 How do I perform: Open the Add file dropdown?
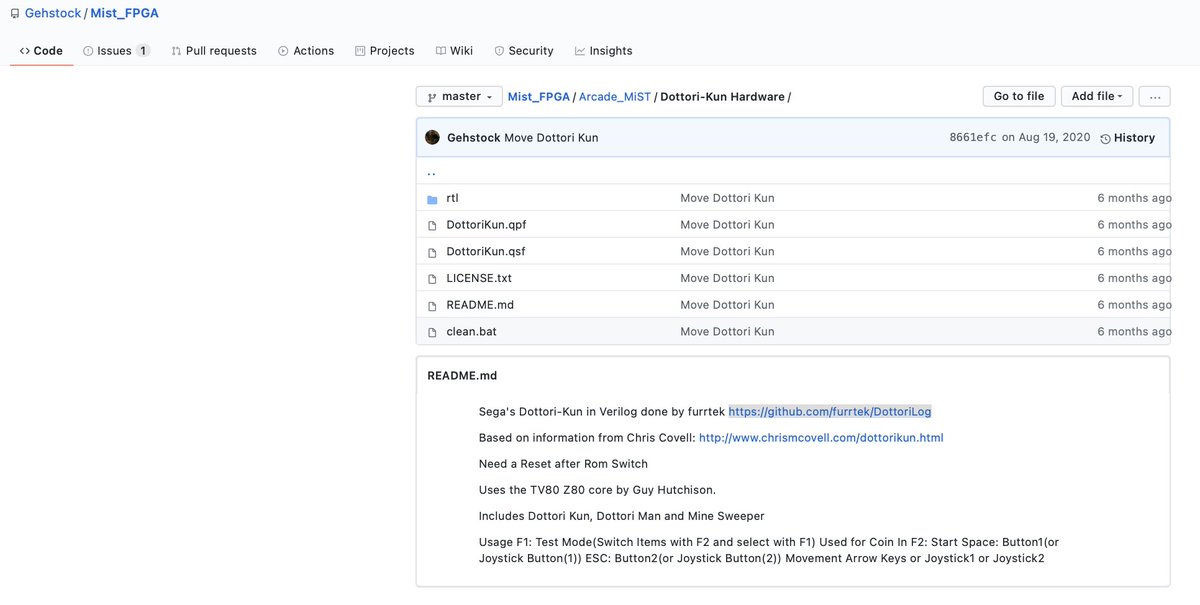pyautogui.click(x=1097, y=97)
